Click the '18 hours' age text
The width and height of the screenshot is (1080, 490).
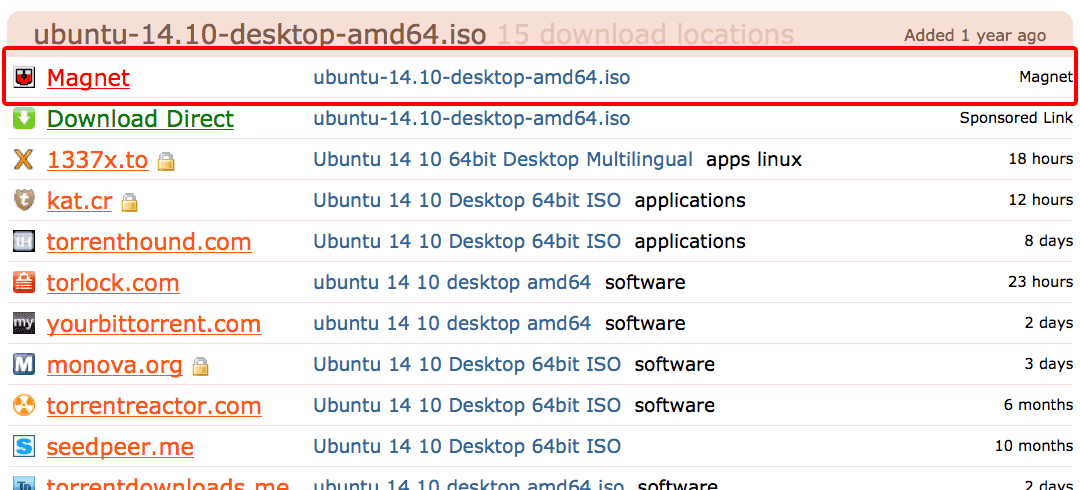[1041, 160]
